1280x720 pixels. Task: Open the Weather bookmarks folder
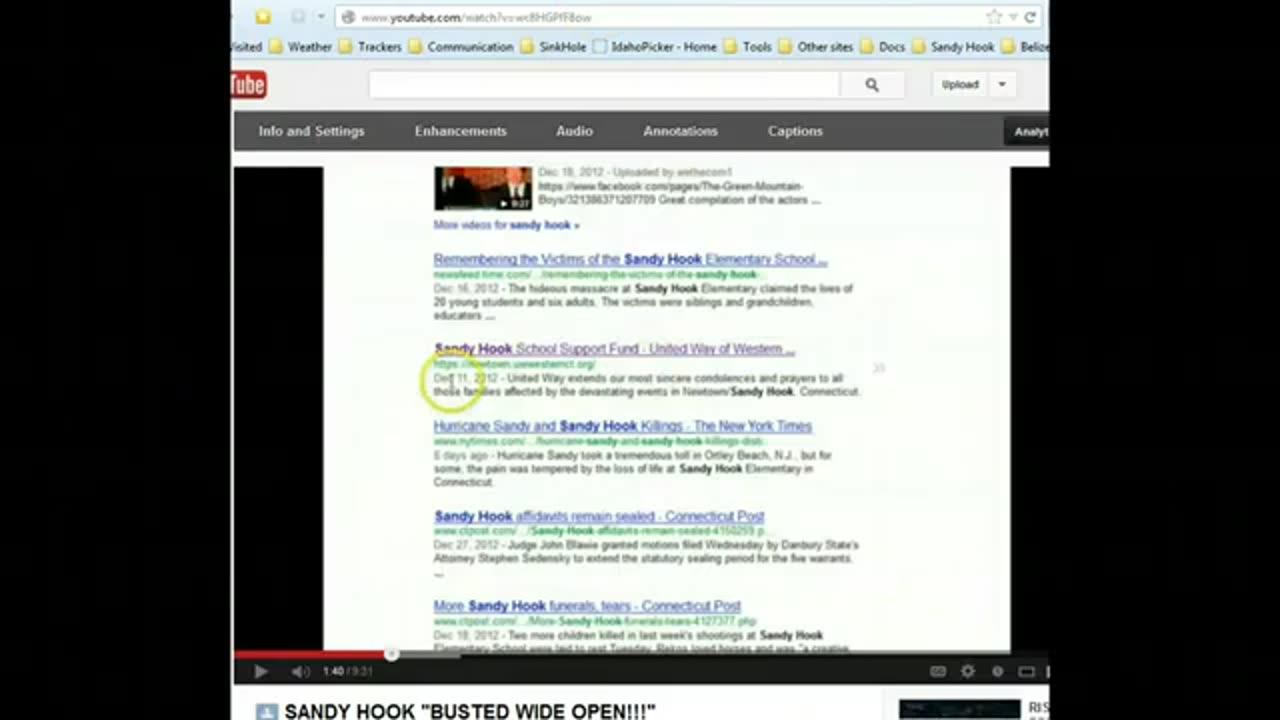pyautogui.click(x=300, y=47)
